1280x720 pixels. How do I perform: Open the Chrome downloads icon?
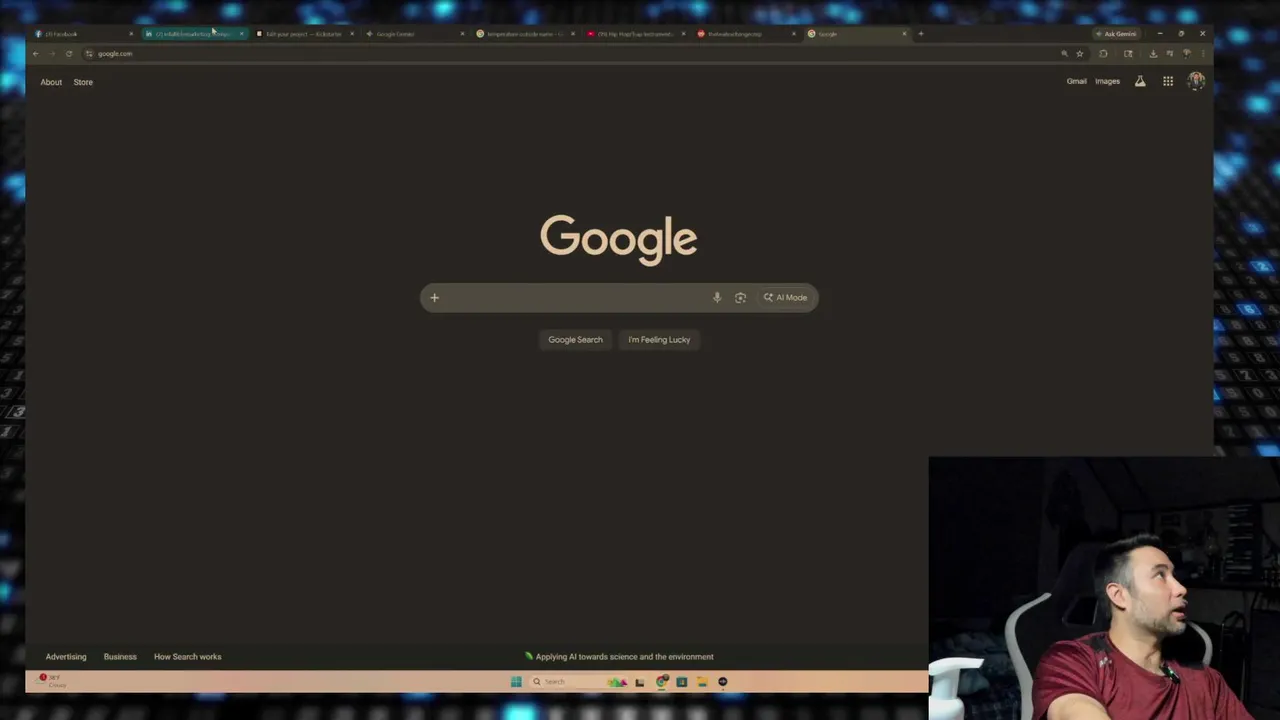click(1153, 54)
